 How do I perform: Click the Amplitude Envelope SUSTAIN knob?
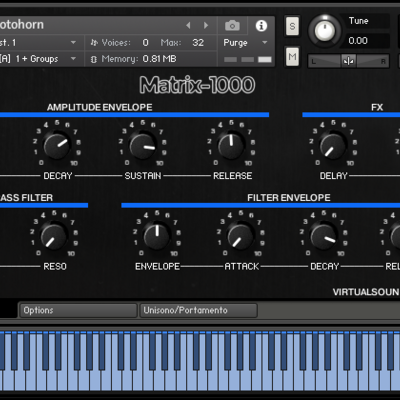pos(143,146)
